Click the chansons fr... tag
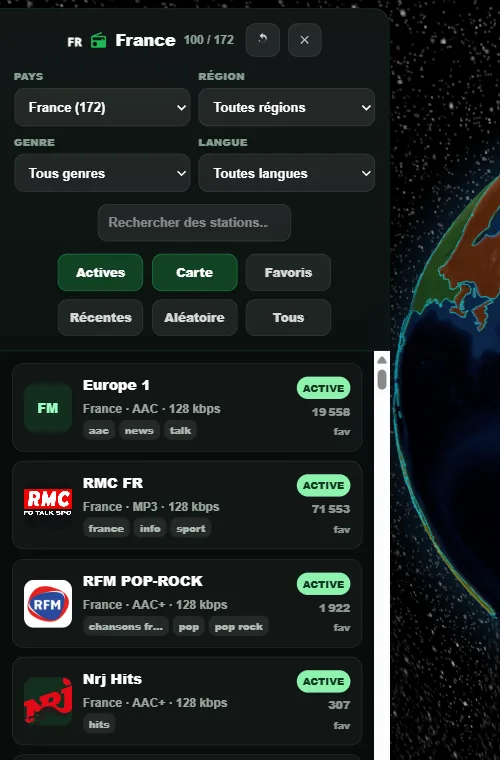Screen dimensions: 500x760 click(x=126, y=626)
